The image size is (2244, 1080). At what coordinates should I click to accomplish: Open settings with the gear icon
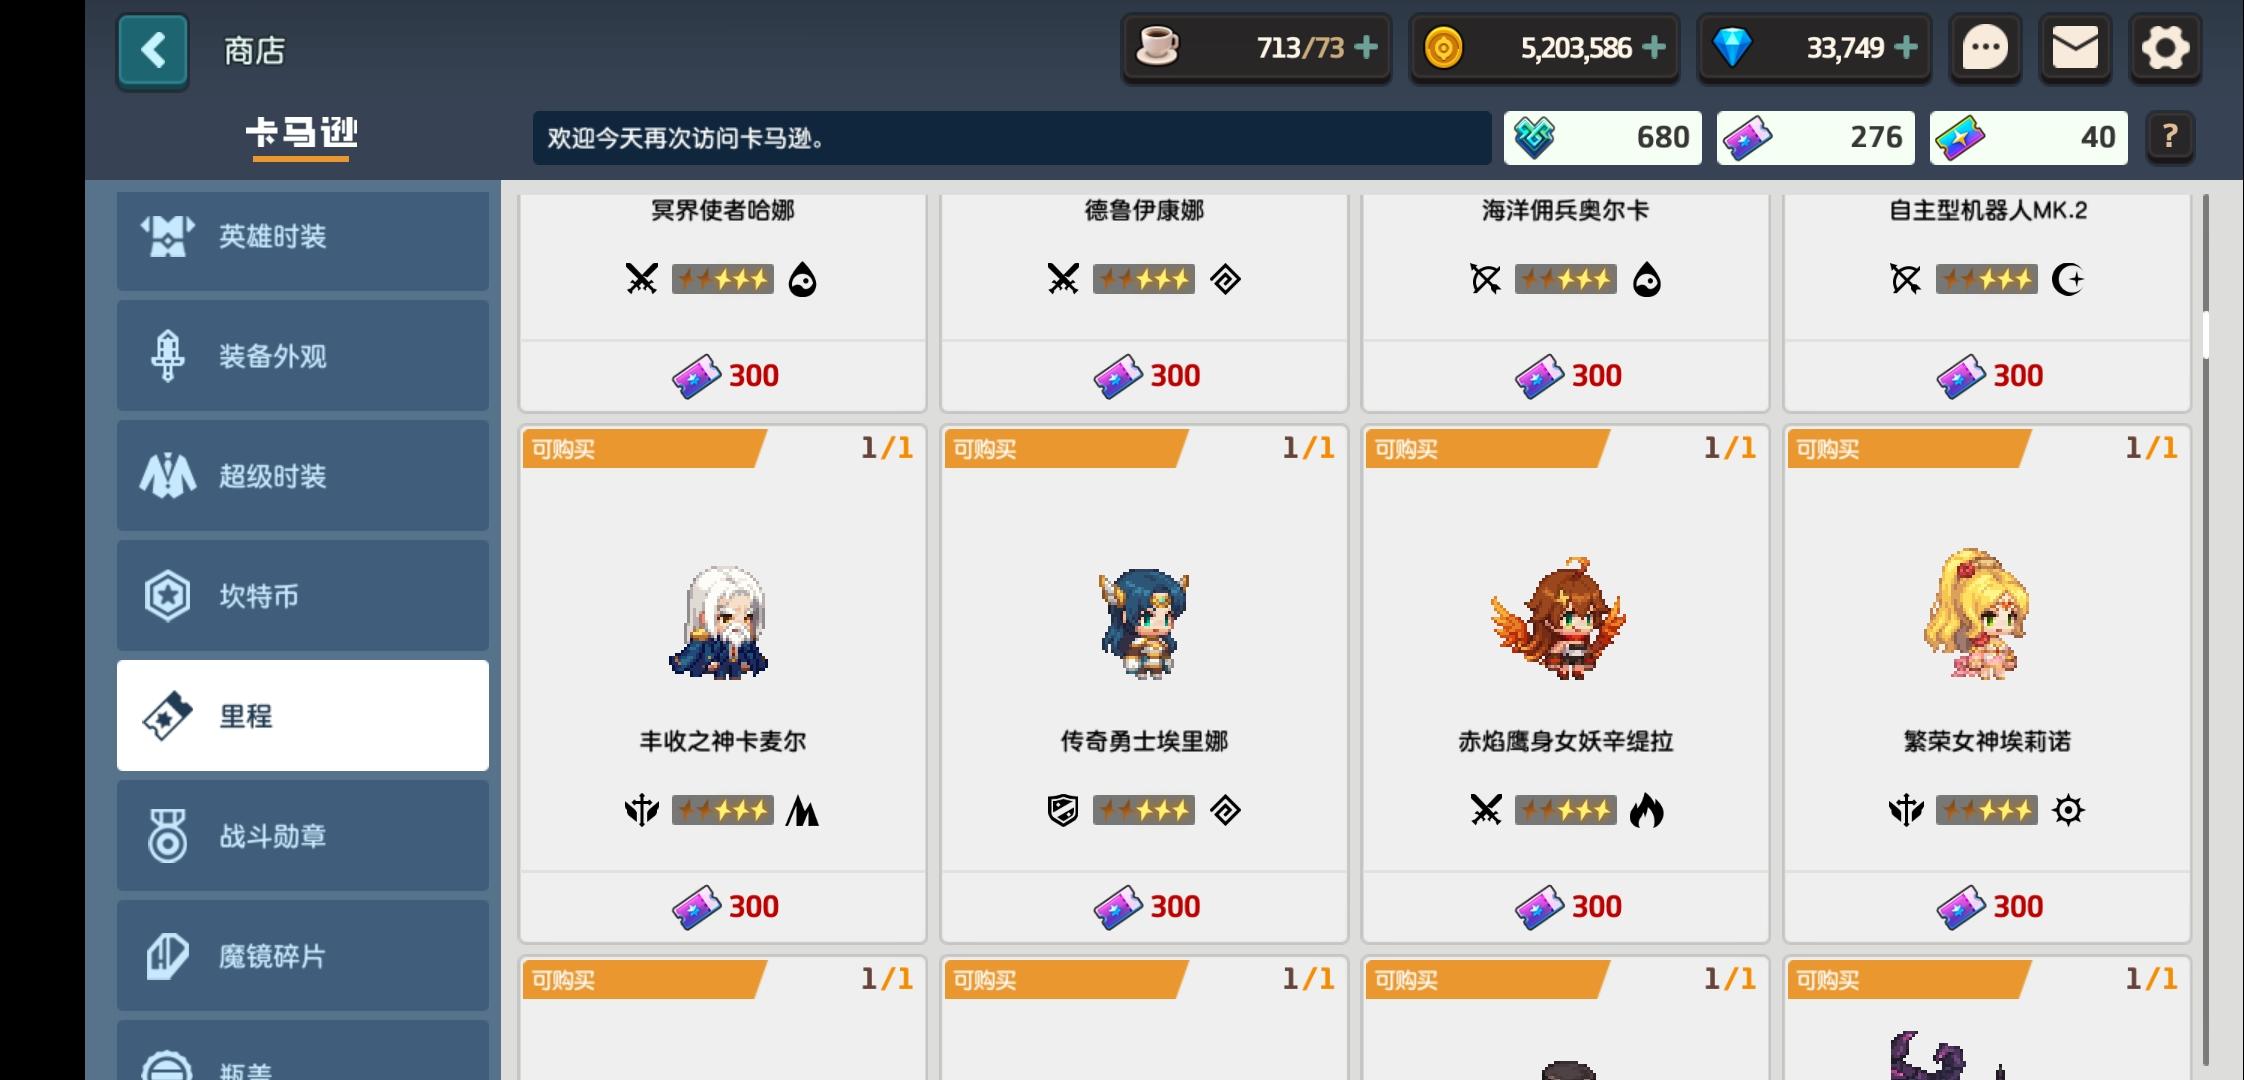(2165, 48)
